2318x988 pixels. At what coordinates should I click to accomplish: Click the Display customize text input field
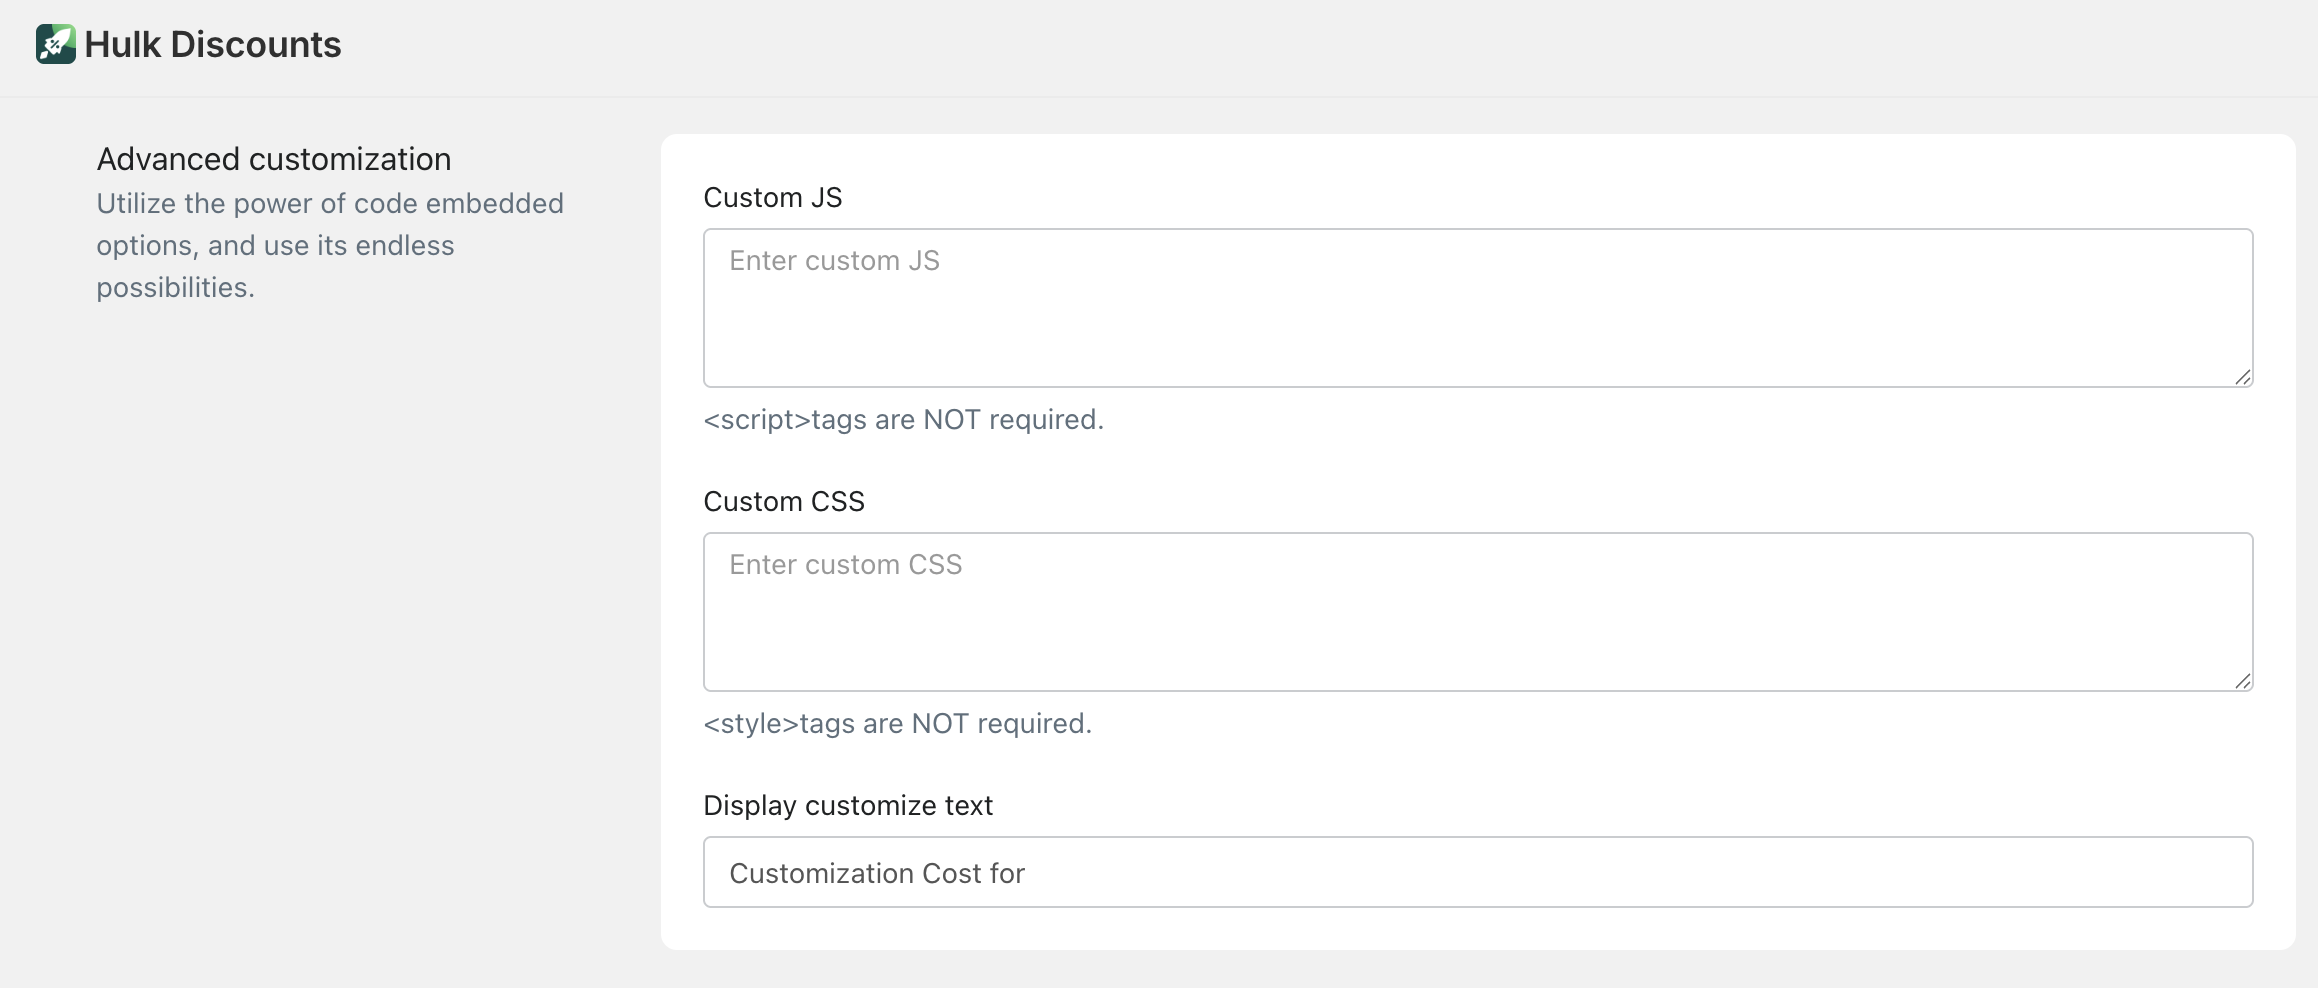point(1477,872)
